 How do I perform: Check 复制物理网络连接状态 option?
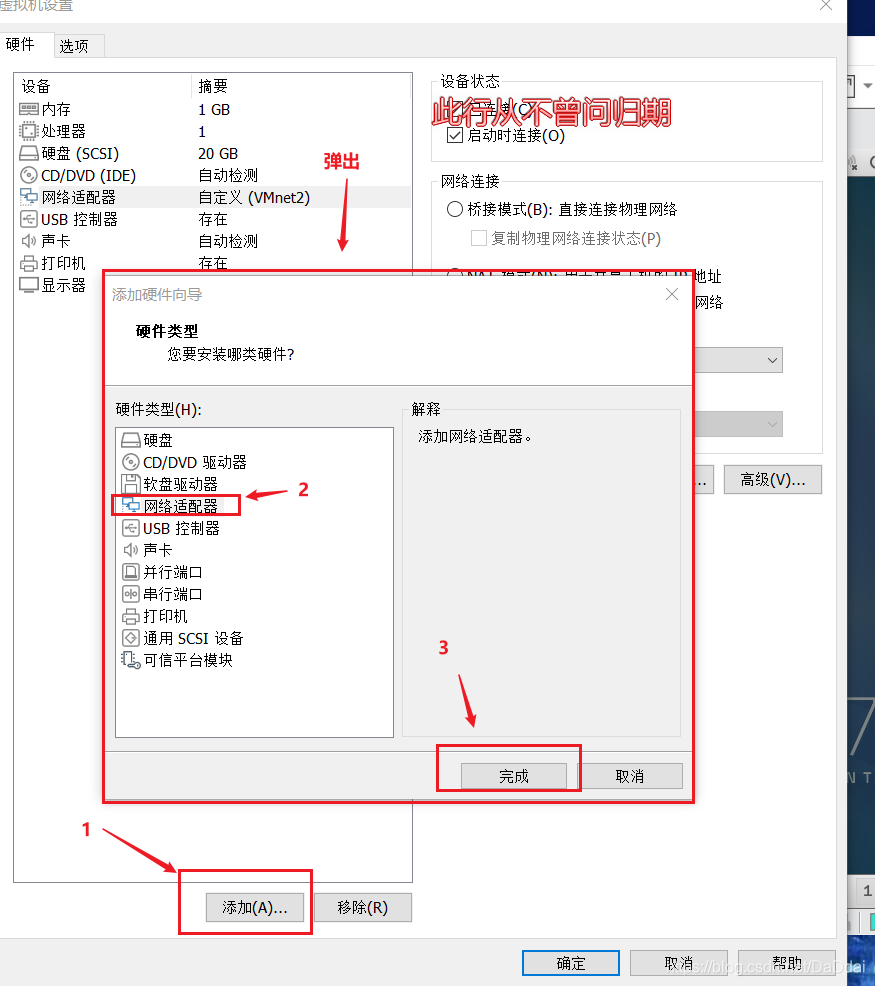477,238
